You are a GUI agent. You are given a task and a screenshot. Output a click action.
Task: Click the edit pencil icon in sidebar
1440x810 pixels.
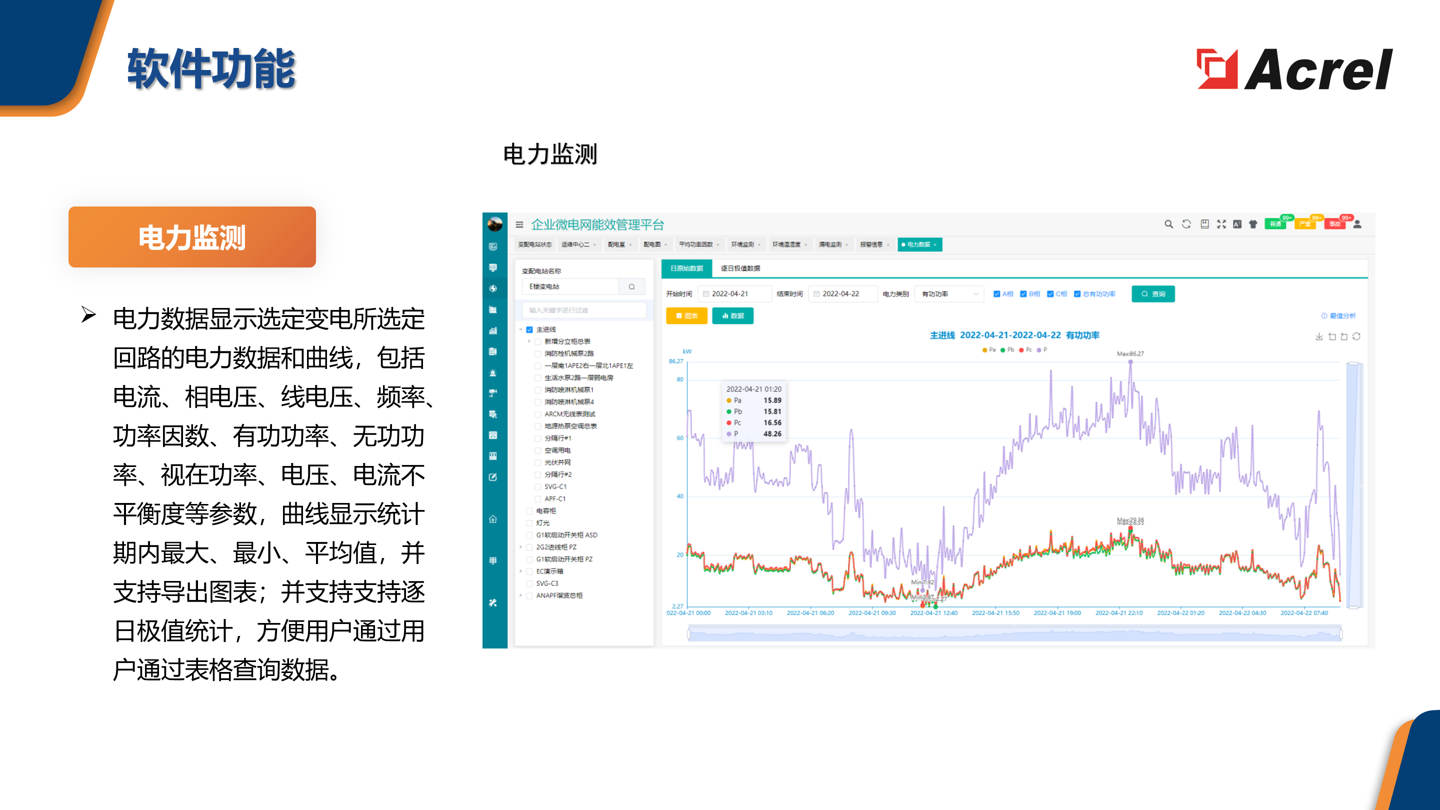493,477
